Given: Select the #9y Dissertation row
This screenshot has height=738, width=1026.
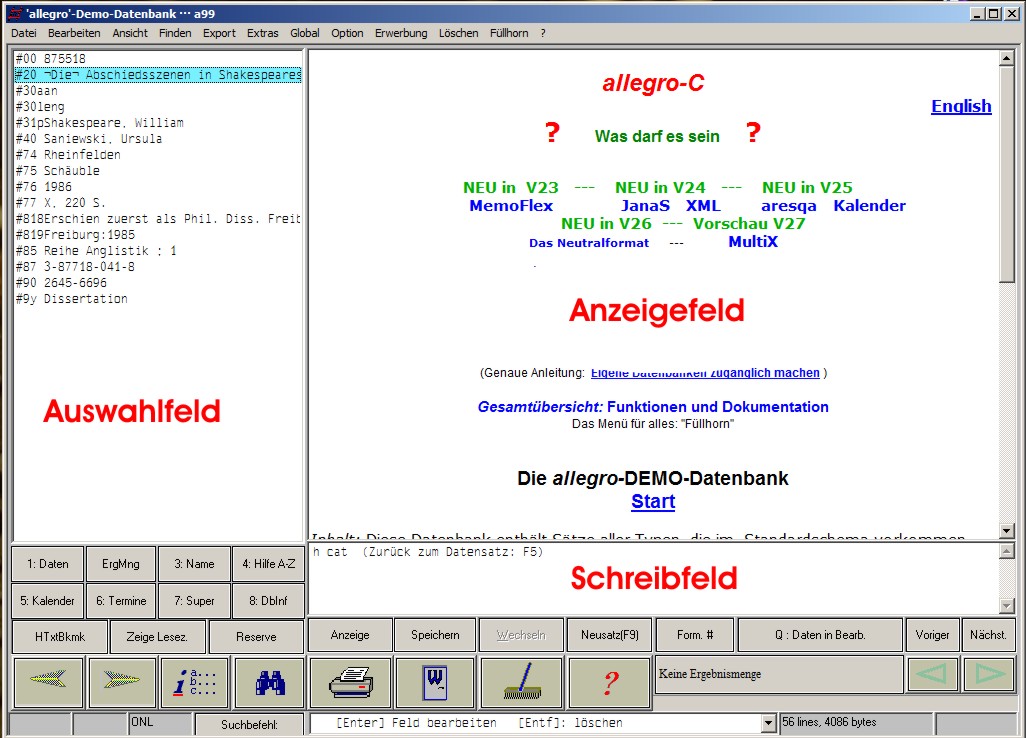Looking at the screenshot, I should coord(158,298).
